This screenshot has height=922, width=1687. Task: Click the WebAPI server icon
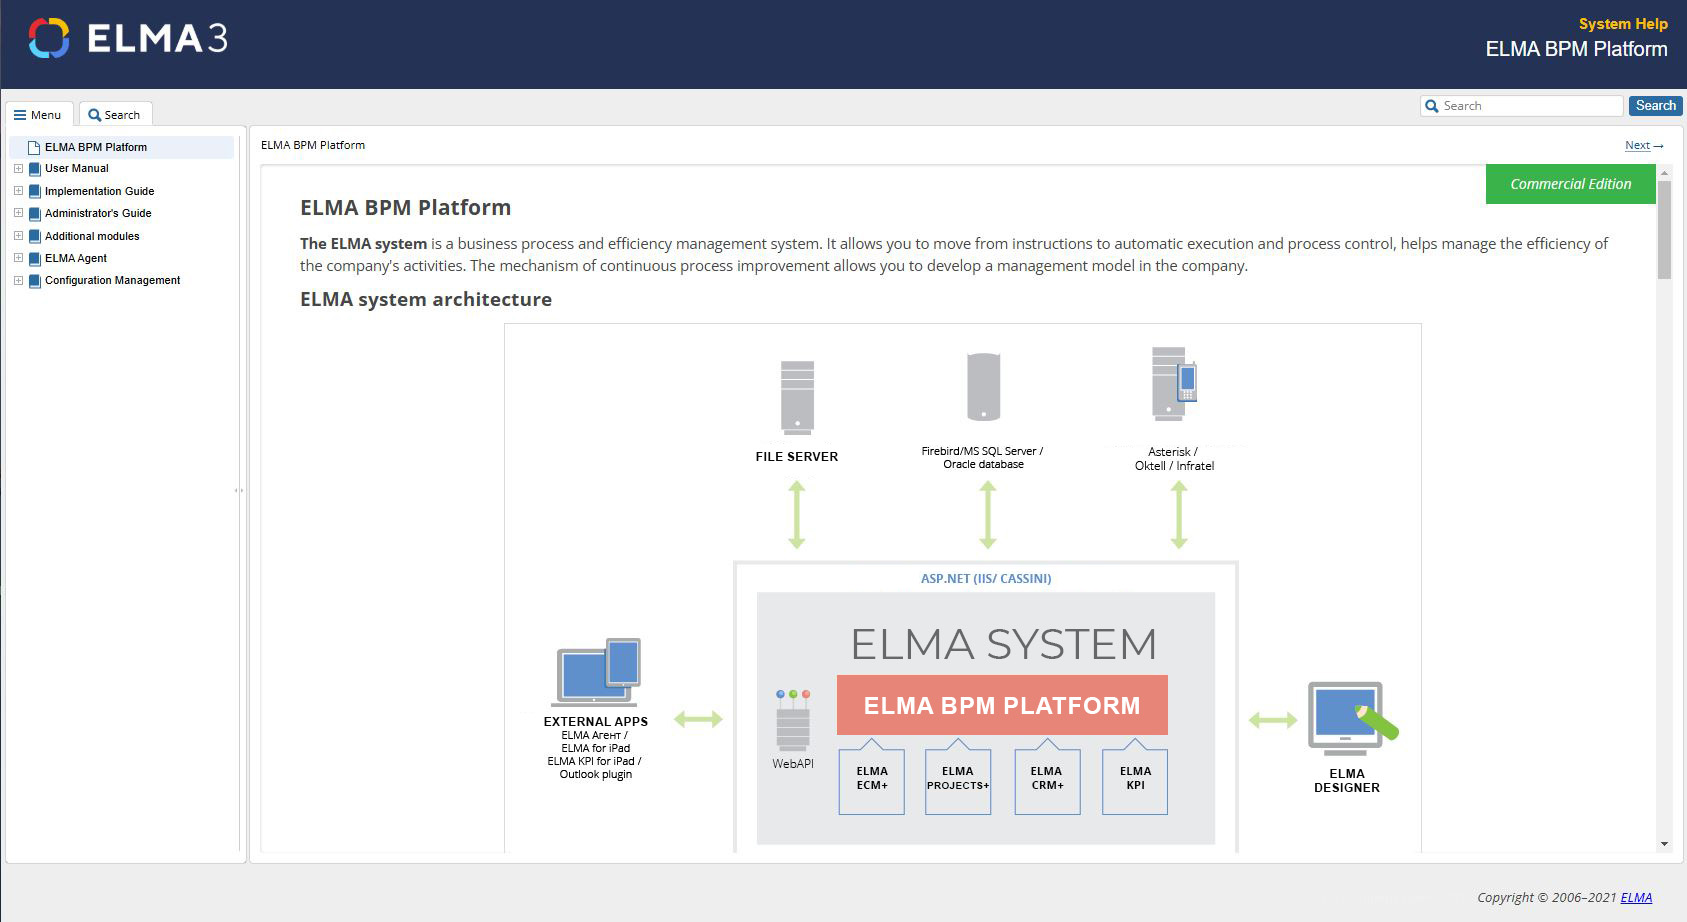[793, 719]
